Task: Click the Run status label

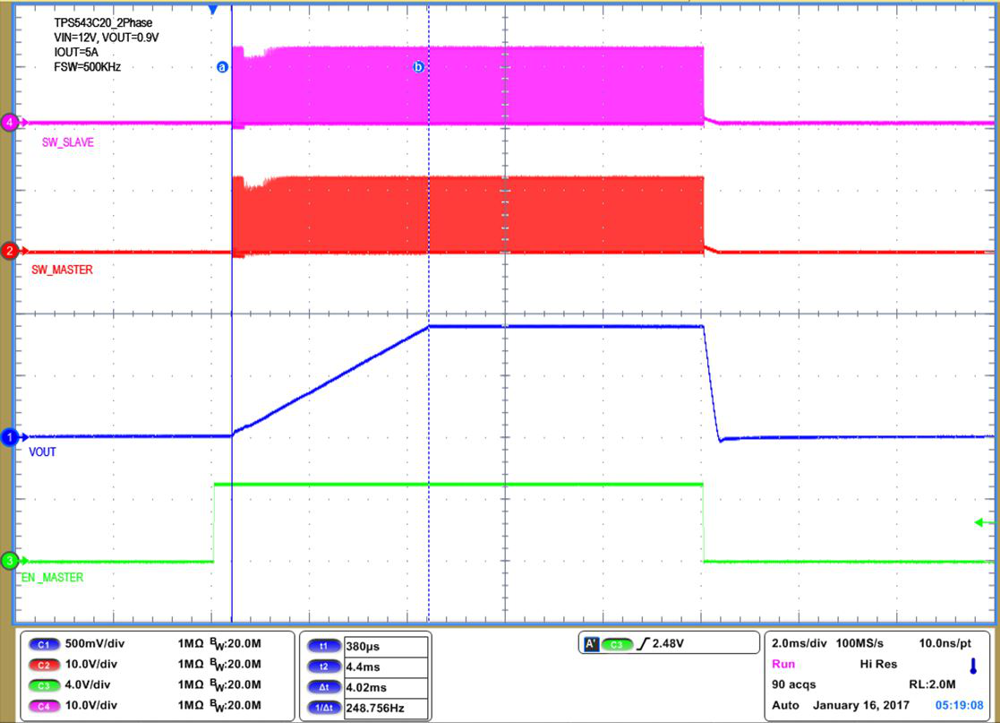Action: point(783,664)
